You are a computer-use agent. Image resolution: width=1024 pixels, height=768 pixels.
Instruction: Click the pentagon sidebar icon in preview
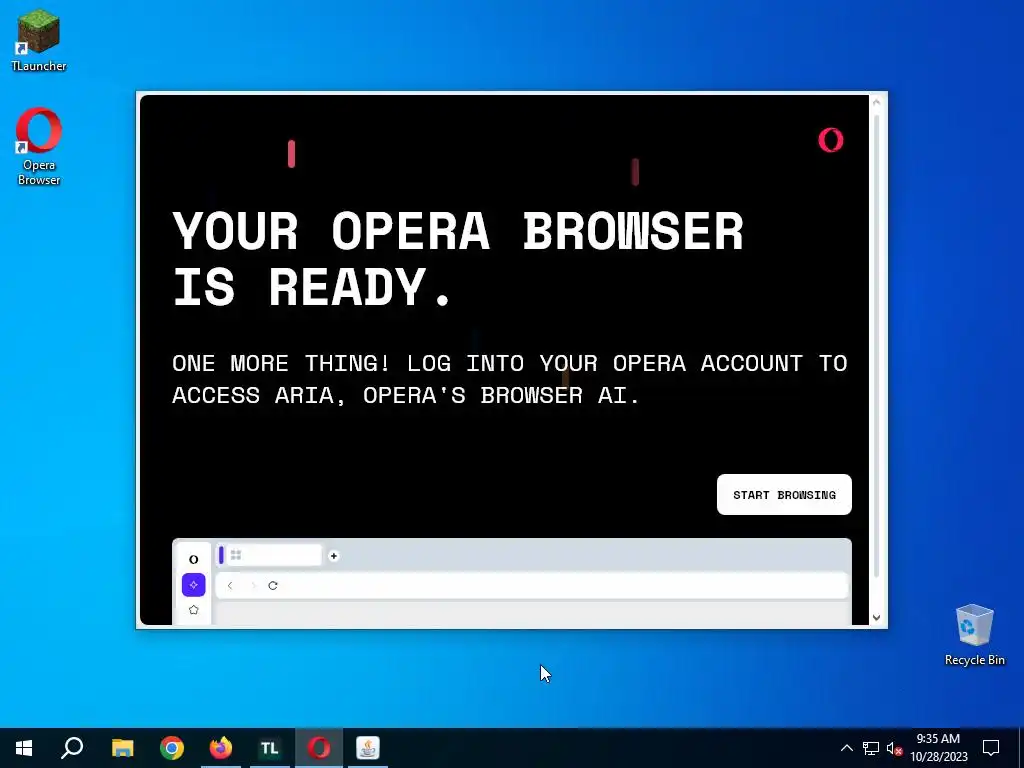[193, 609]
